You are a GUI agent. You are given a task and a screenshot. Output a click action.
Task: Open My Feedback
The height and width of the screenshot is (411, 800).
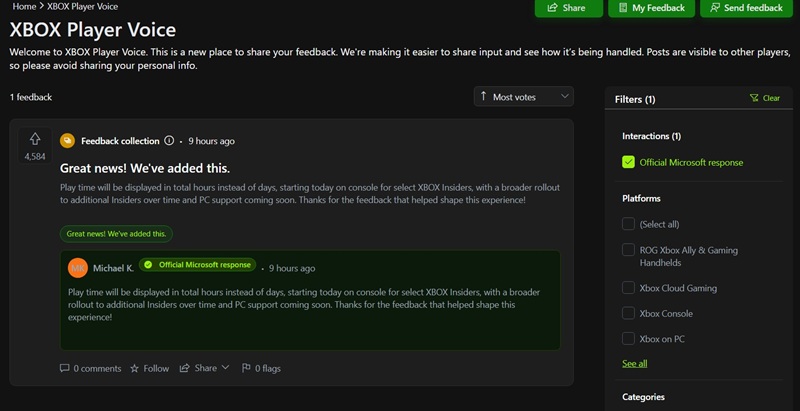click(x=651, y=8)
